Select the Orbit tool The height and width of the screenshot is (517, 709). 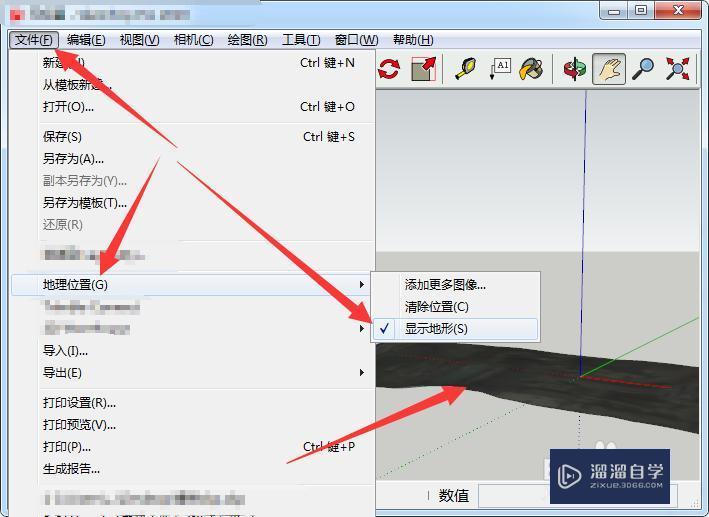pos(574,69)
